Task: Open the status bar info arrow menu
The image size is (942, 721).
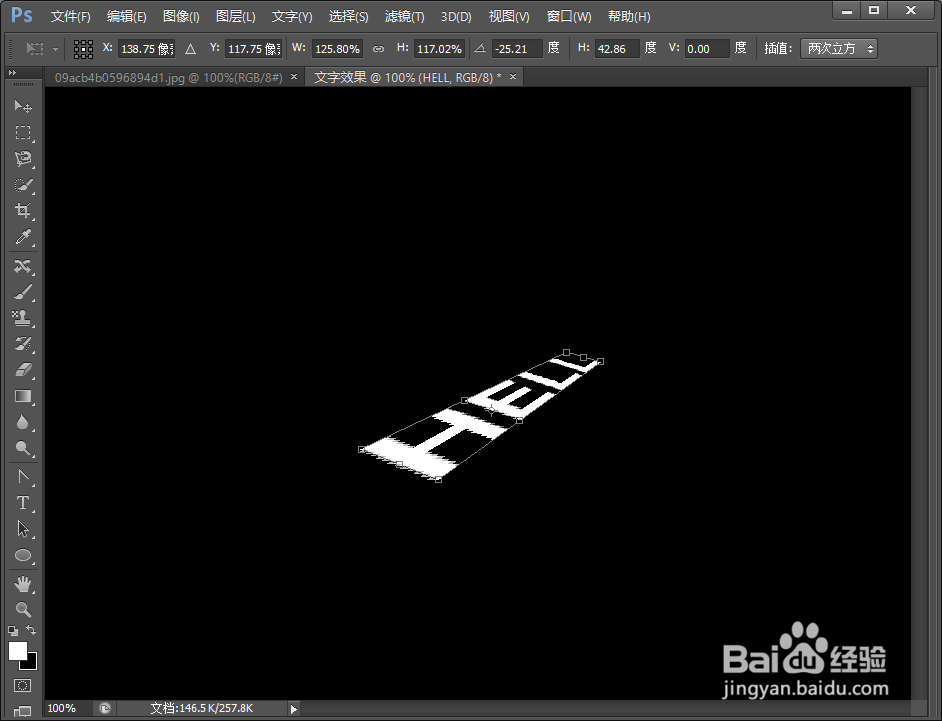Action: coord(293,709)
